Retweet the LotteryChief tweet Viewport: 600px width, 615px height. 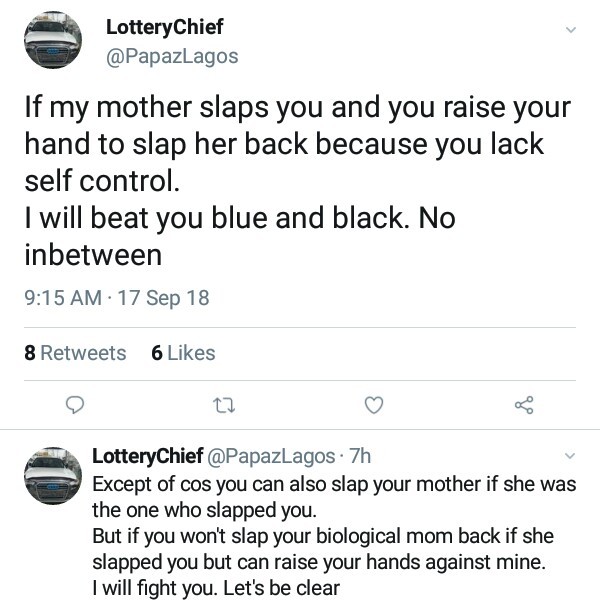(223, 405)
